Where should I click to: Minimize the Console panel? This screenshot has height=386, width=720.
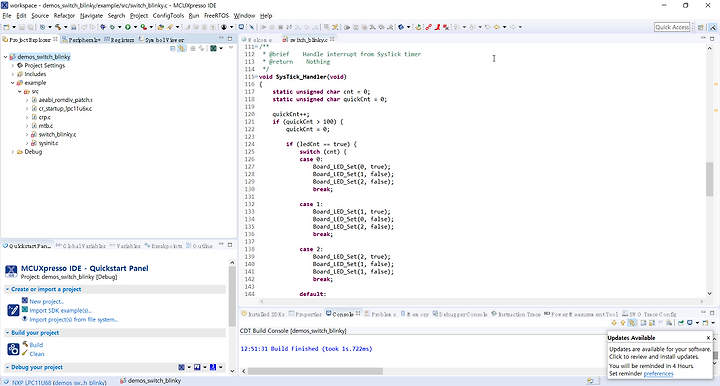tap(703, 313)
